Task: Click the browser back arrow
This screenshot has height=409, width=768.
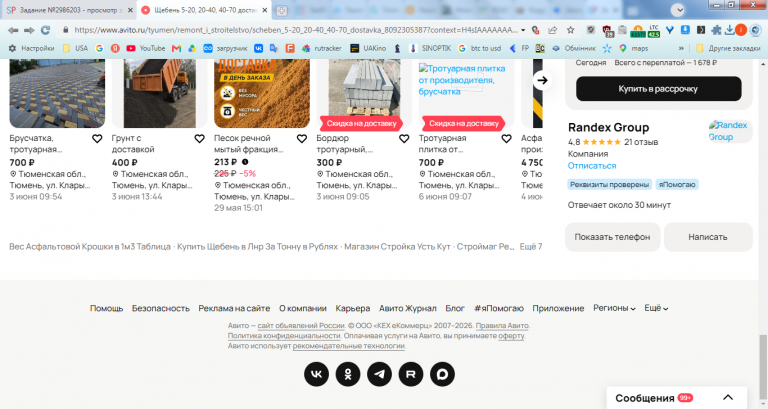Action: [x=13, y=30]
